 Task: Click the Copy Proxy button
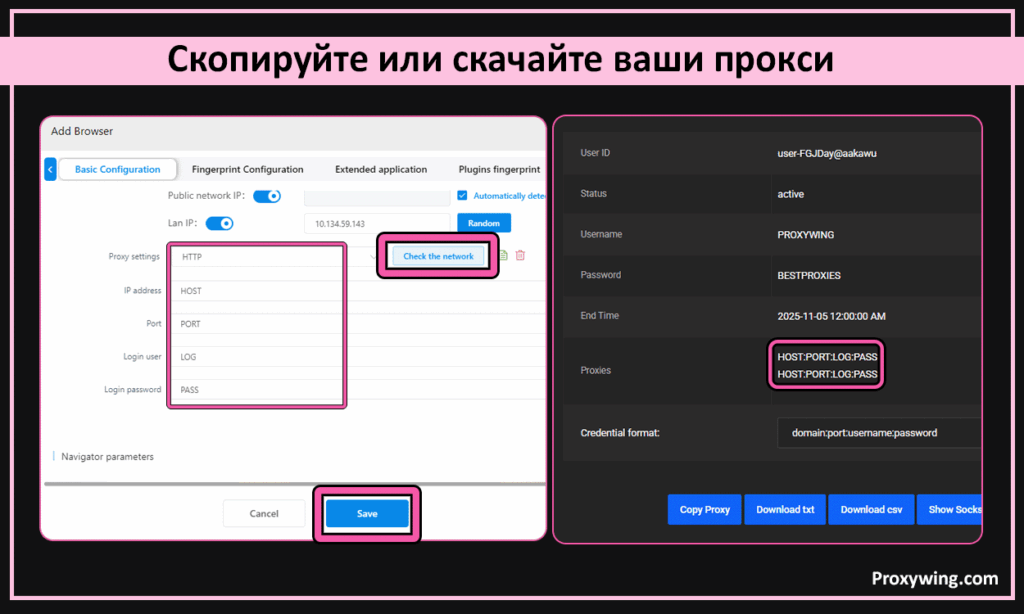(704, 509)
